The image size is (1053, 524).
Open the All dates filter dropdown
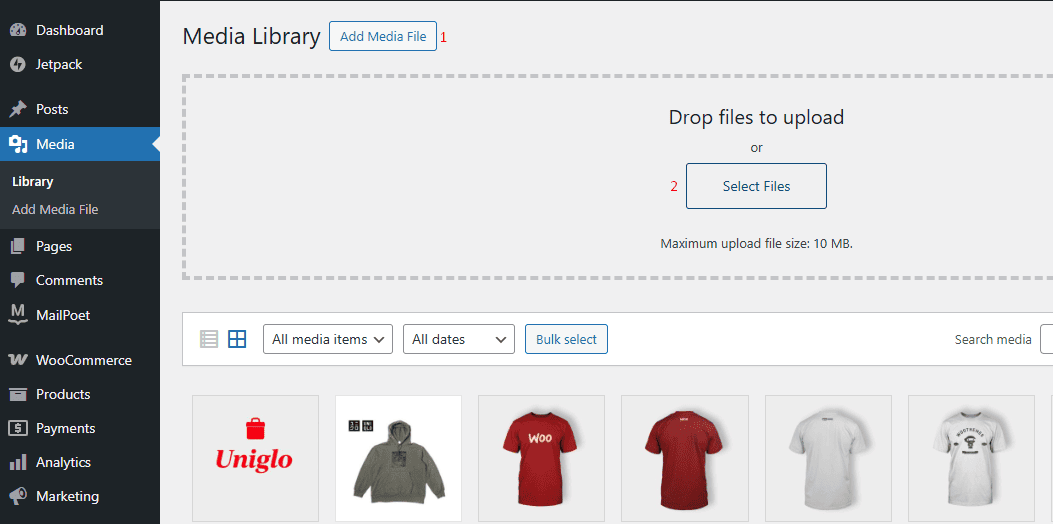click(x=458, y=339)
